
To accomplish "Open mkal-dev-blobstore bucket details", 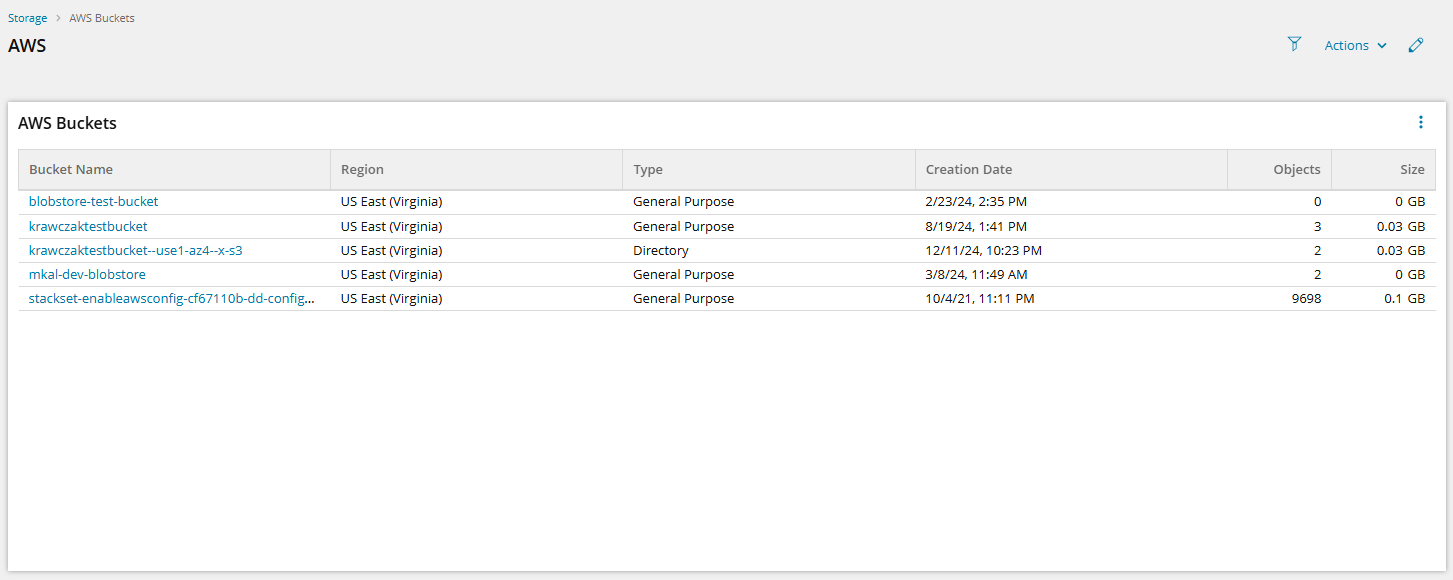I will click(87, 274).
